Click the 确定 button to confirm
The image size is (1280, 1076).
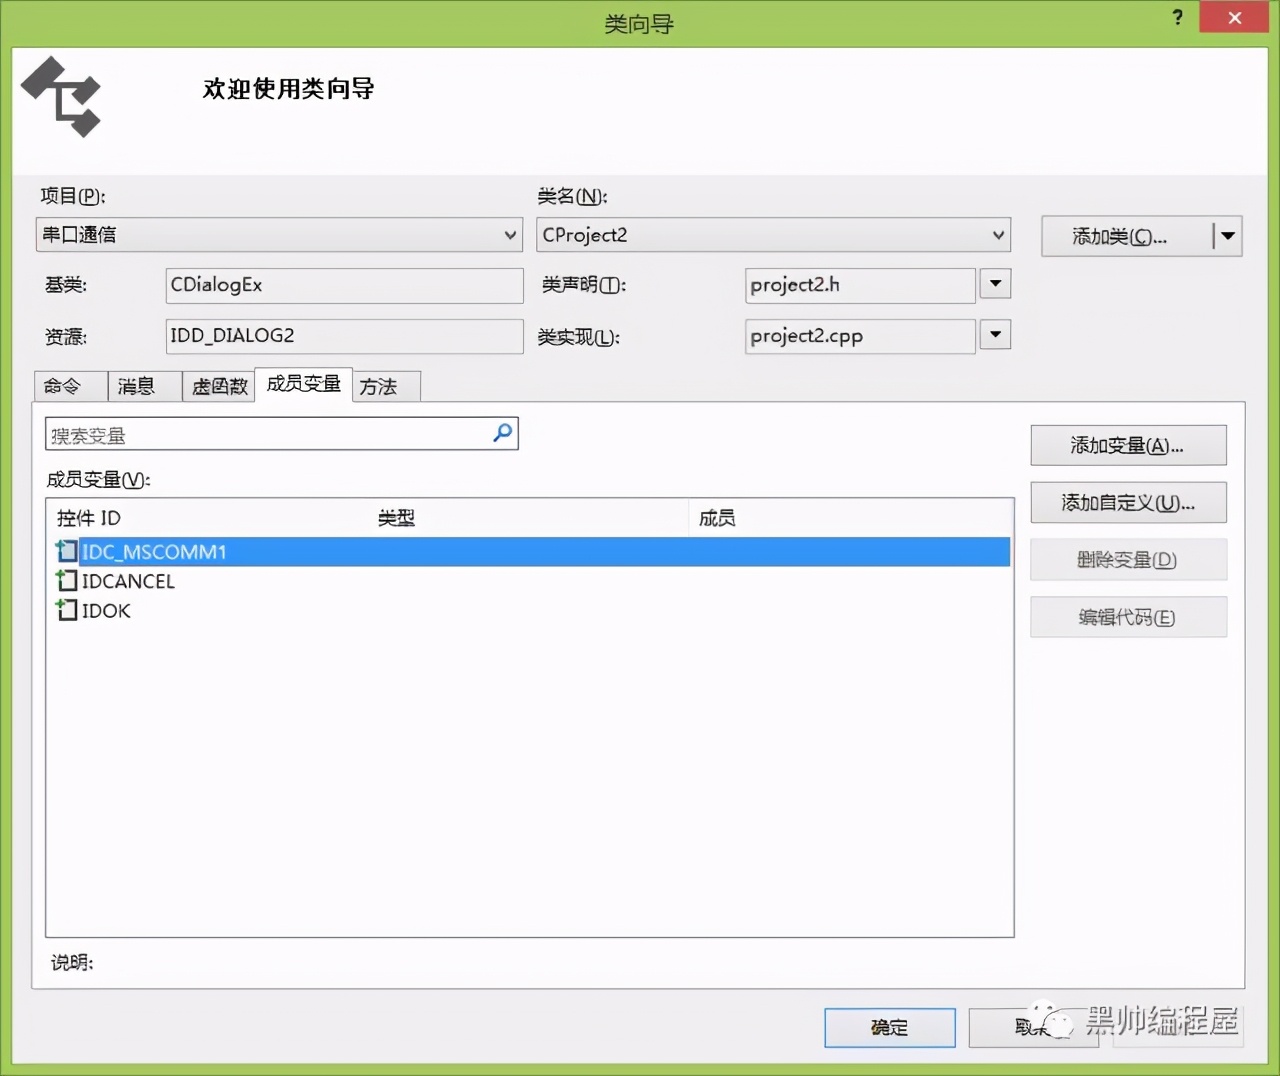[x=888, y=1027]
